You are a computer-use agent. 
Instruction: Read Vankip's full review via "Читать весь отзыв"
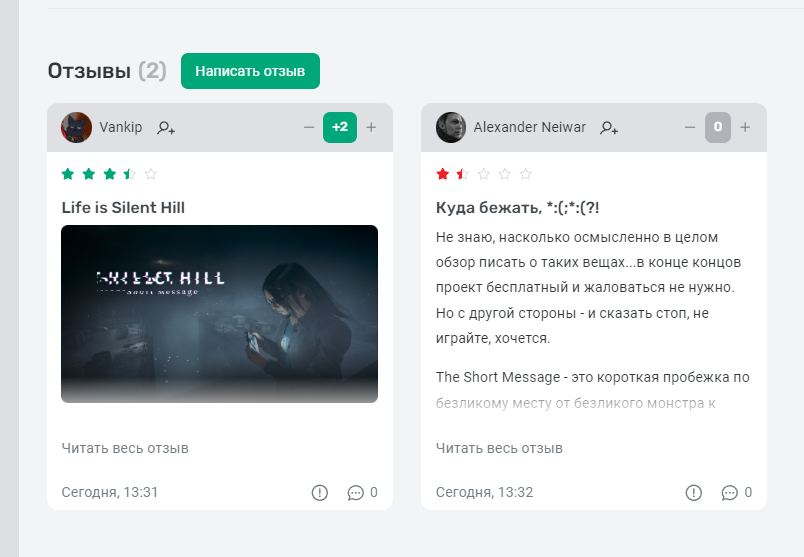point(125,448)
